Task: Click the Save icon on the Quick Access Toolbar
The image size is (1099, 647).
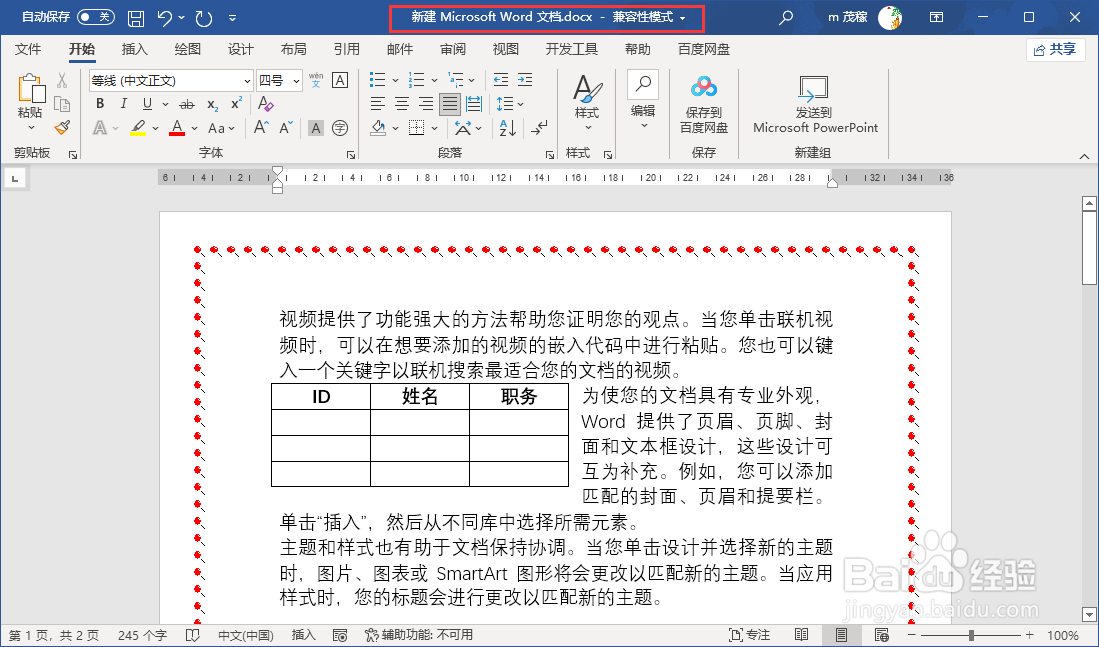Action: tap(137, 17)
